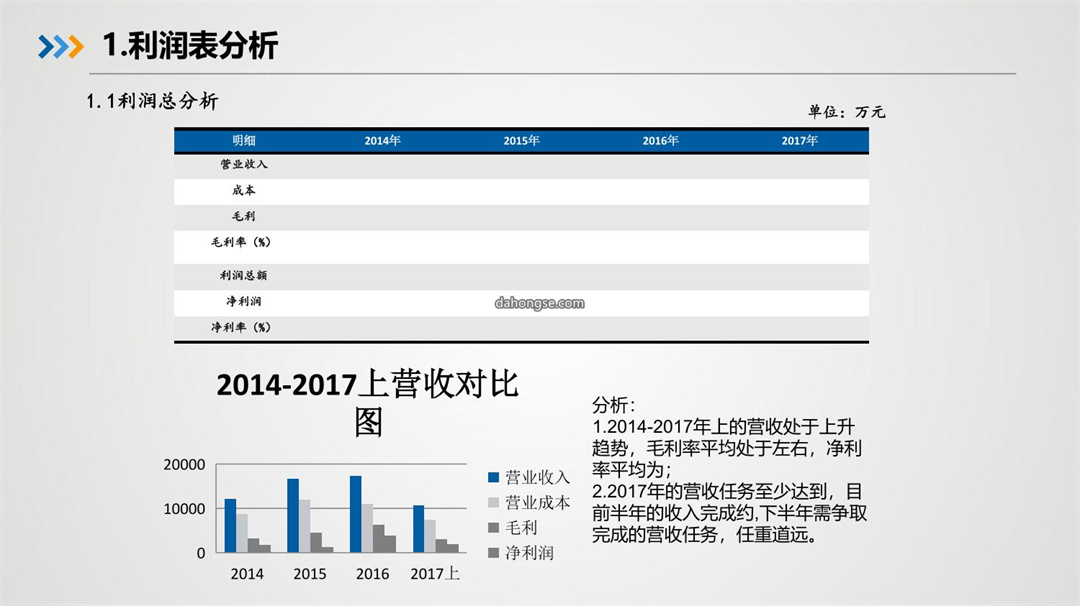
Task: Select the 2017年 column header
Action: point(800,140)
